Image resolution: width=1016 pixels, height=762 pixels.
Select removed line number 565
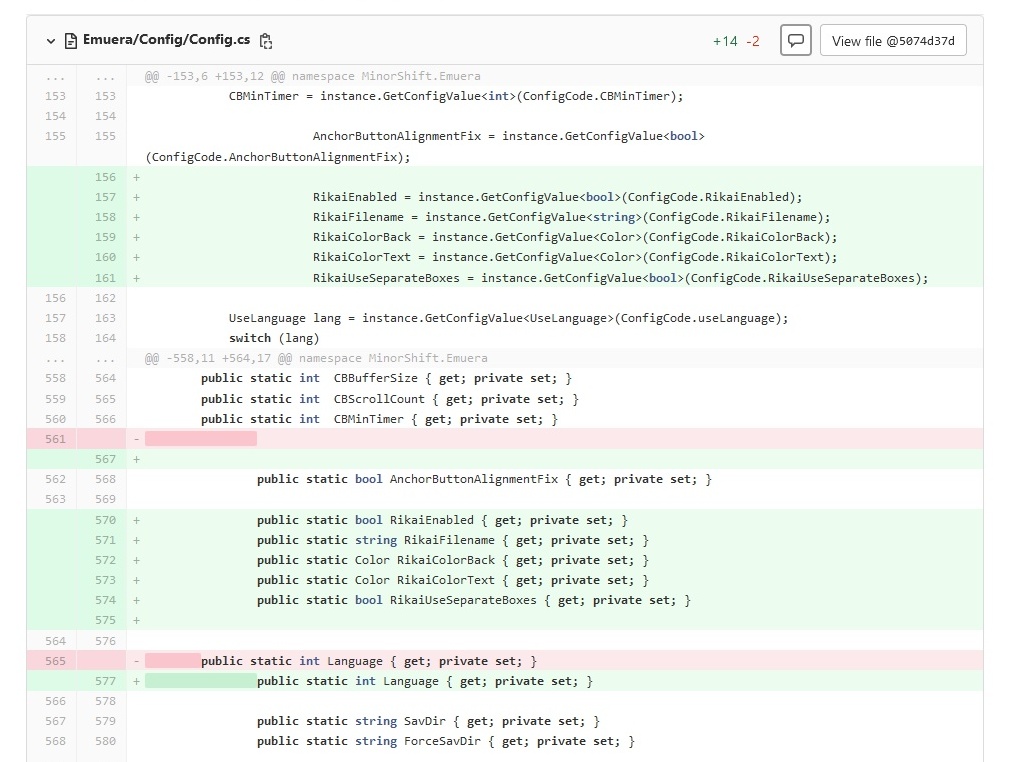(55, 661)
